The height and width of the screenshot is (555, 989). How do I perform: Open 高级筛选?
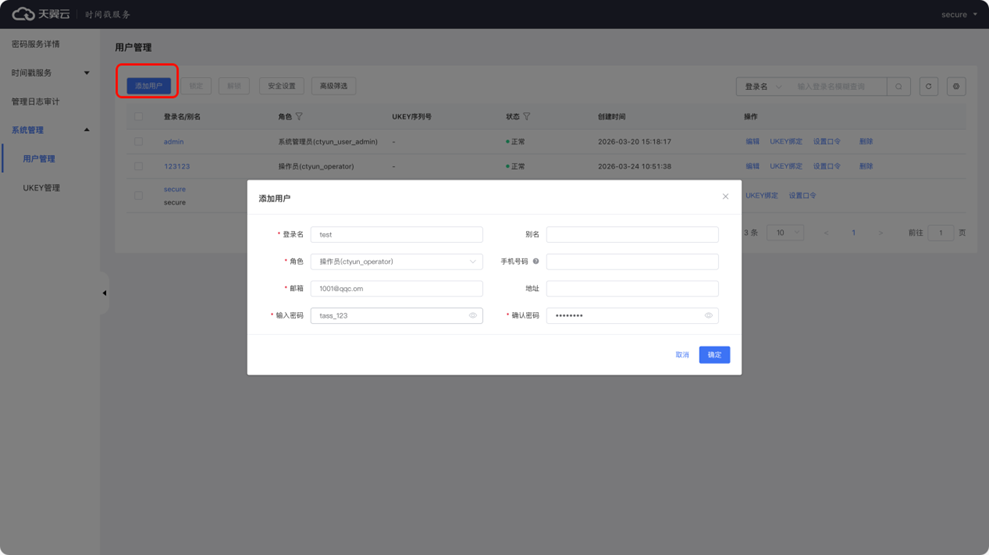pos(334,86)
